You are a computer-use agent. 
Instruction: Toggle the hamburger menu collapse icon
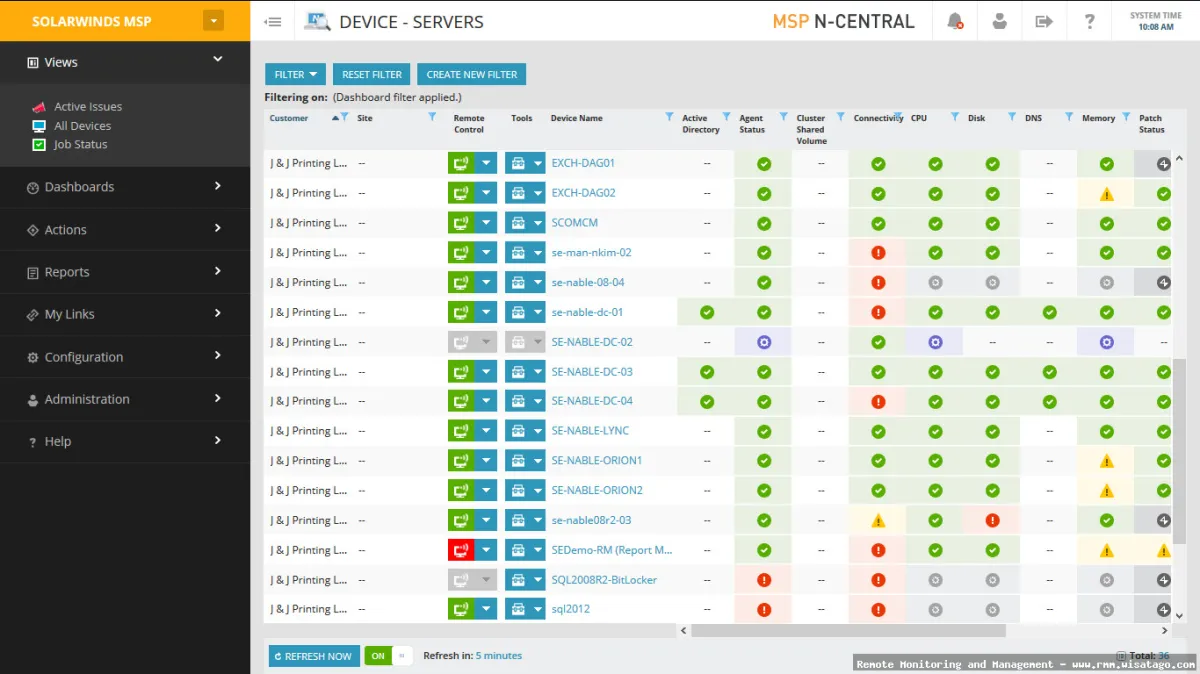pos(272,21)
